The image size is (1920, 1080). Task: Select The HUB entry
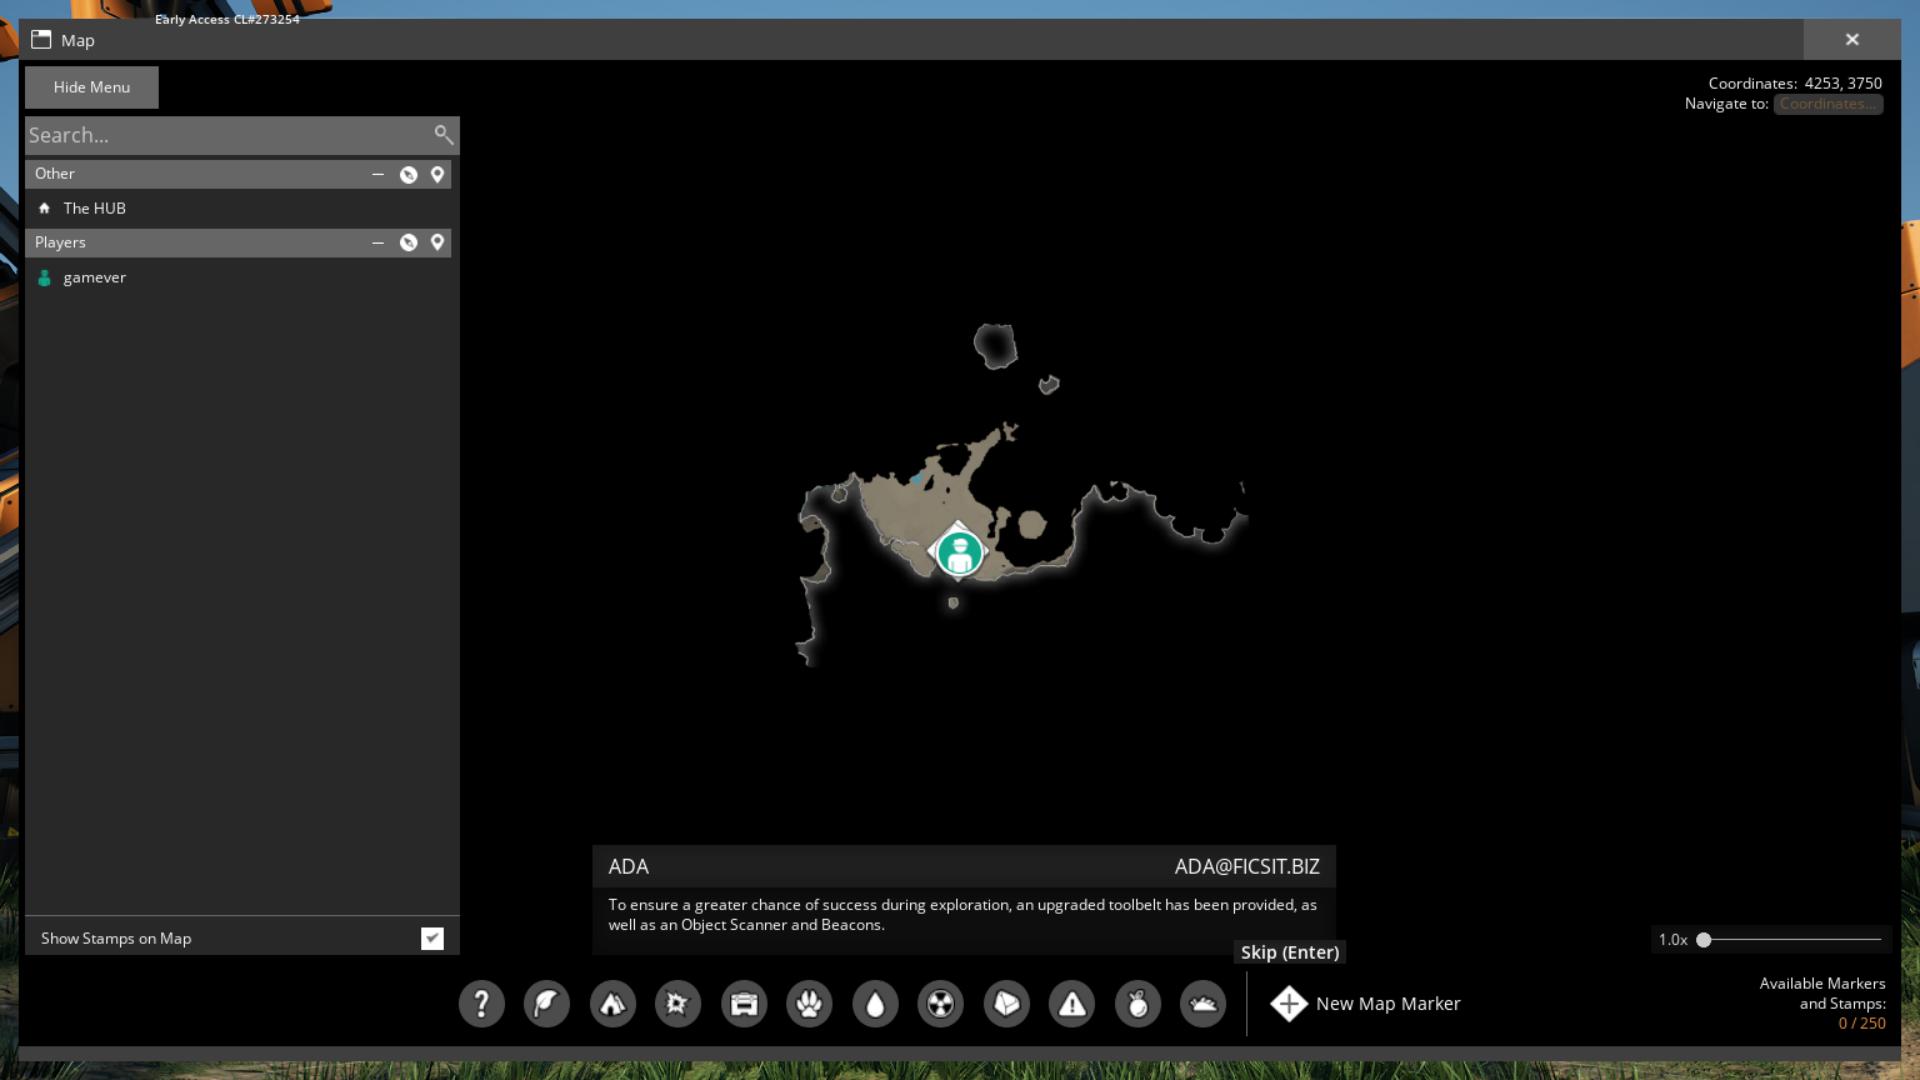(238, 208)
